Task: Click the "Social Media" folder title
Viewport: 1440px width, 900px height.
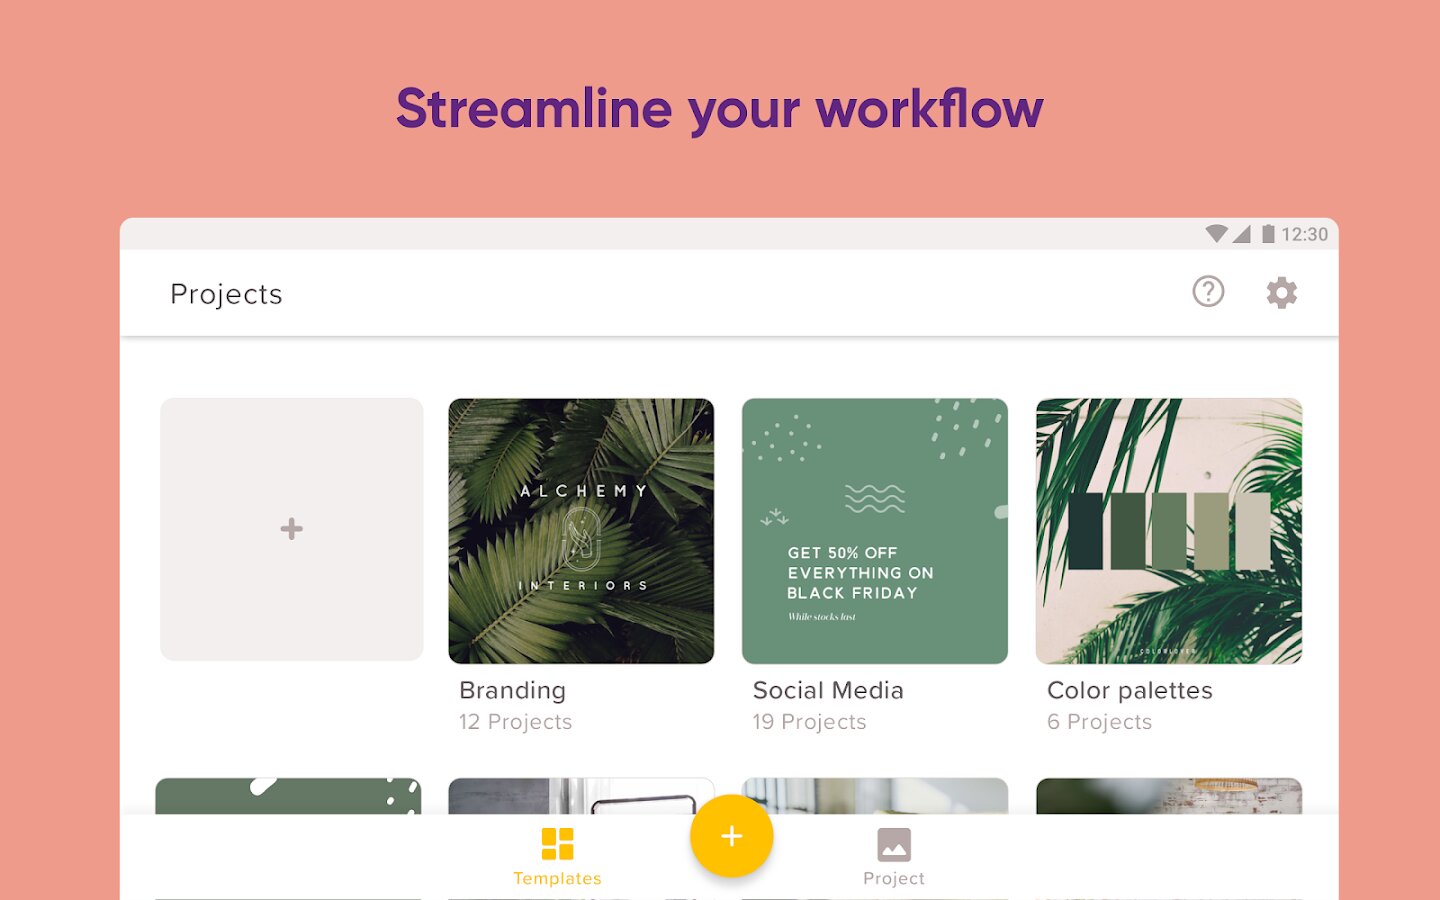Action: click(x=828, y=690)
